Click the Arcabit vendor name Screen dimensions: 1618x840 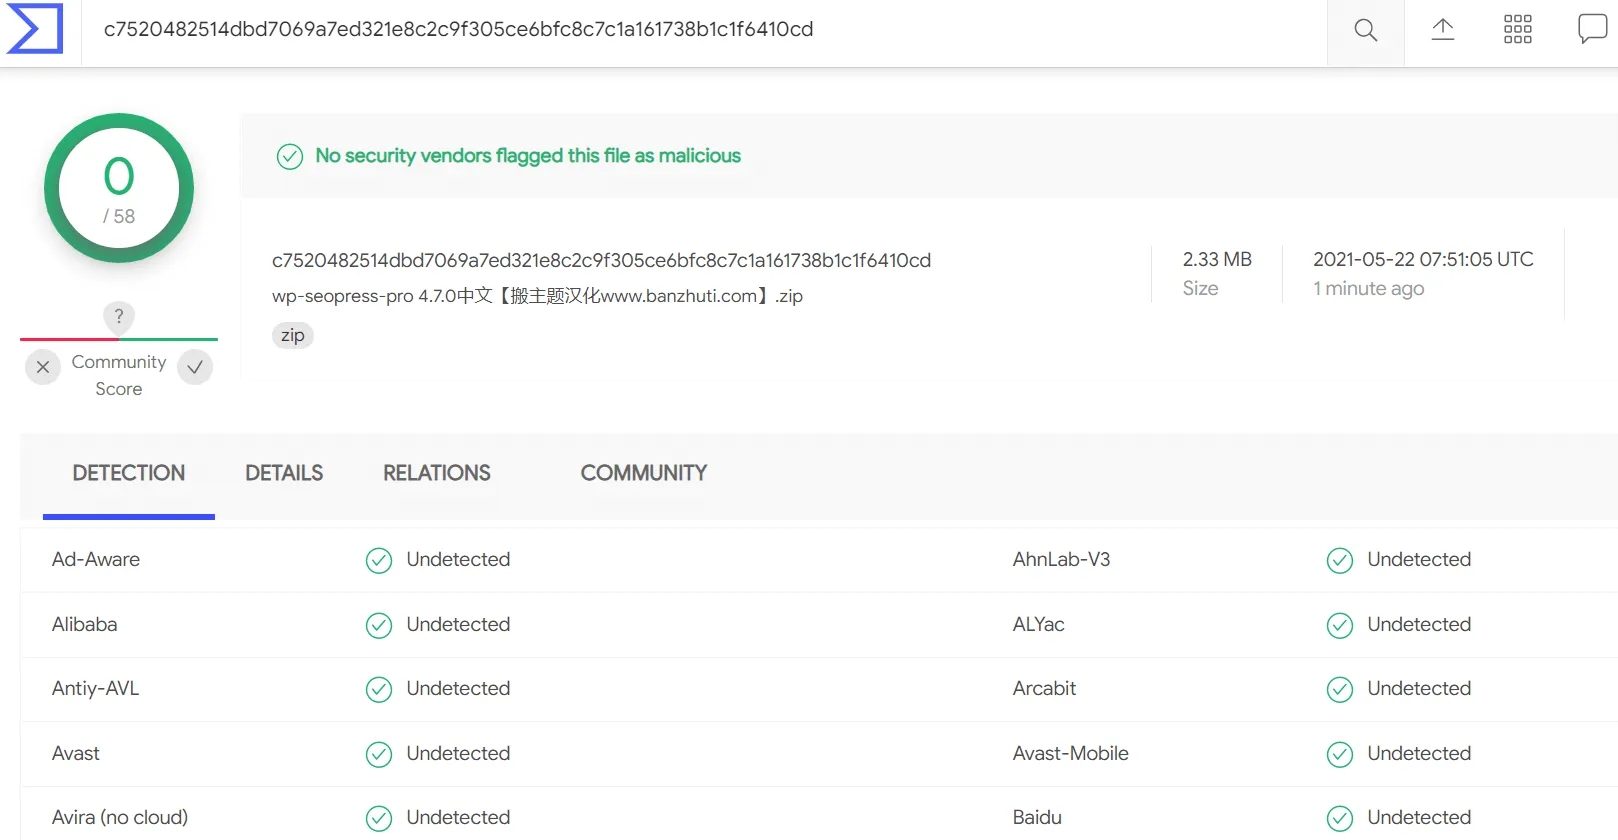[1045, 688]
